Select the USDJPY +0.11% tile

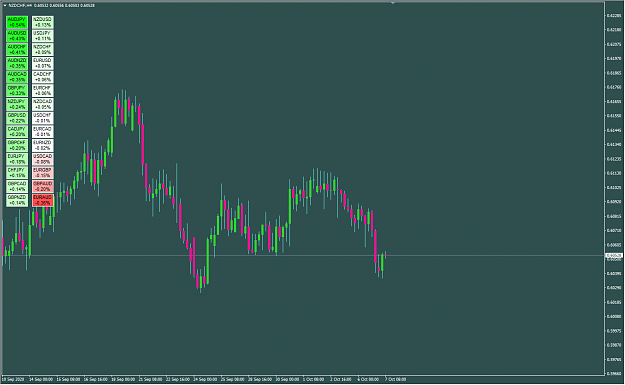43,36
